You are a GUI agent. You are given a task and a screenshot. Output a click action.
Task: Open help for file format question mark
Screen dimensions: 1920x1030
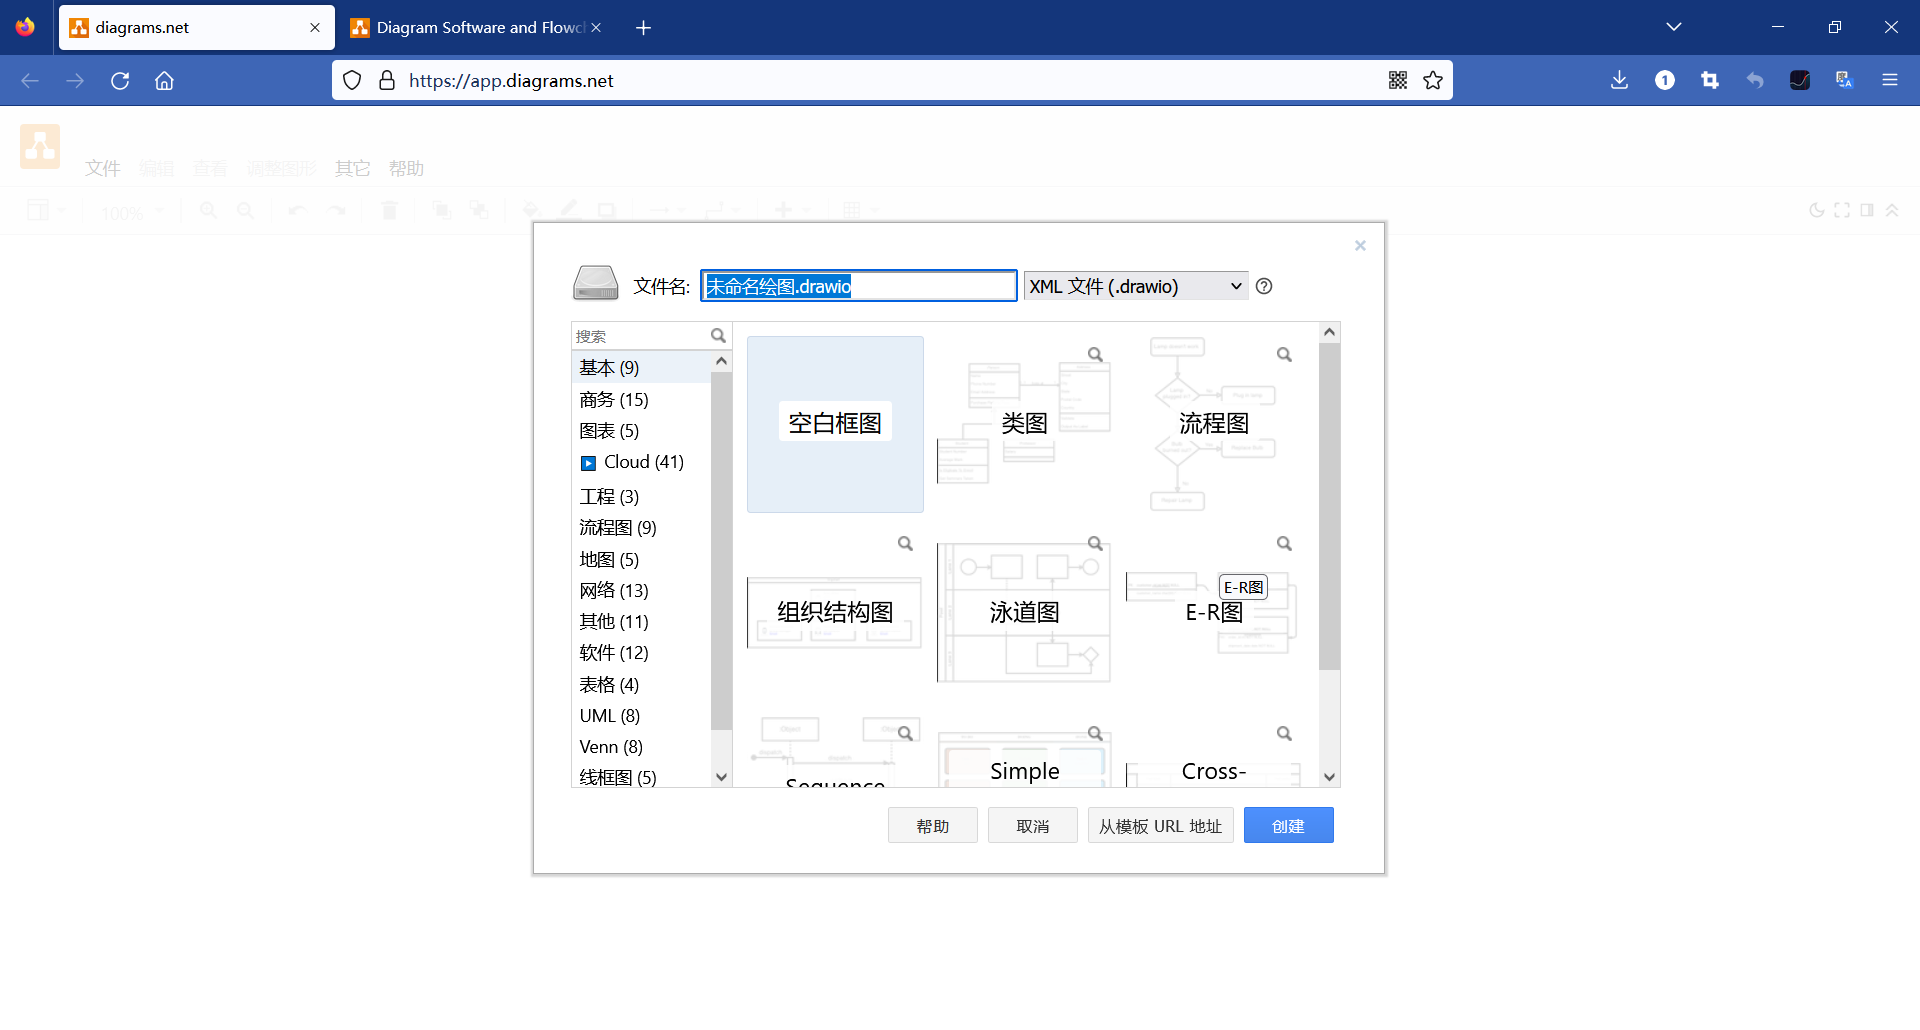click(1264, 286)
